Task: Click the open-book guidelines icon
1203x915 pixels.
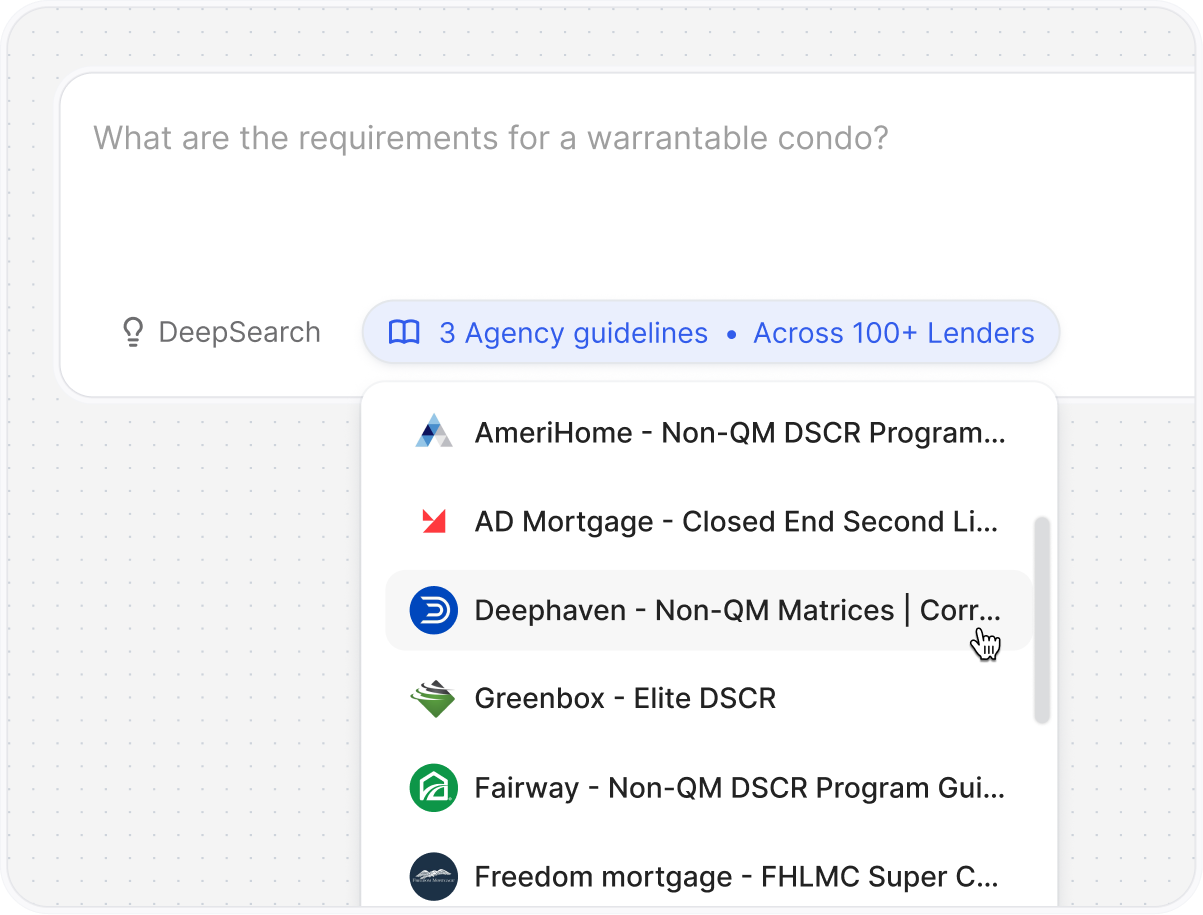Action: (x=404, y=332)
